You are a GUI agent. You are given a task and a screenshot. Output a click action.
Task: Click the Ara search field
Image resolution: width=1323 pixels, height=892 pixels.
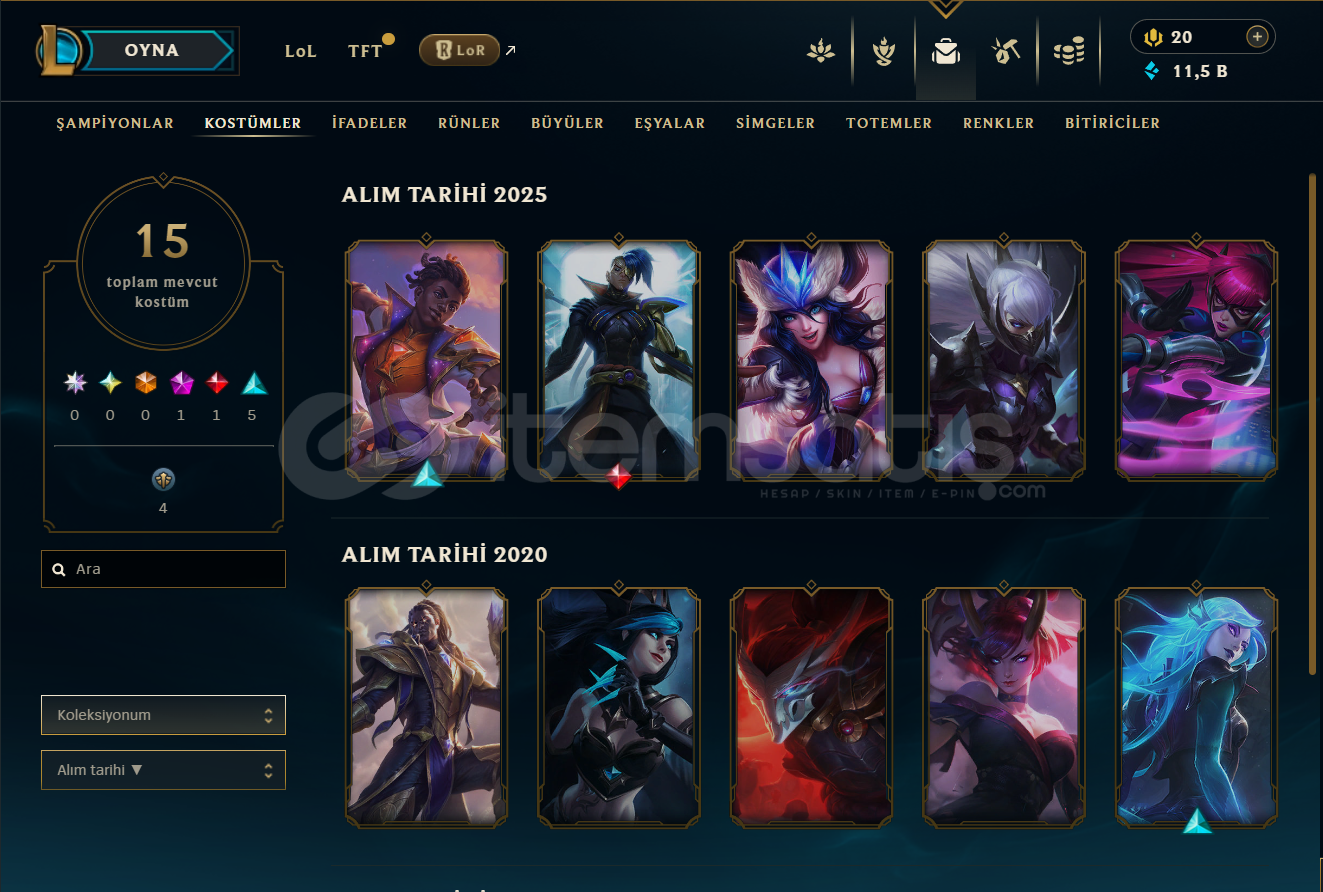click(x=163, y=569)
